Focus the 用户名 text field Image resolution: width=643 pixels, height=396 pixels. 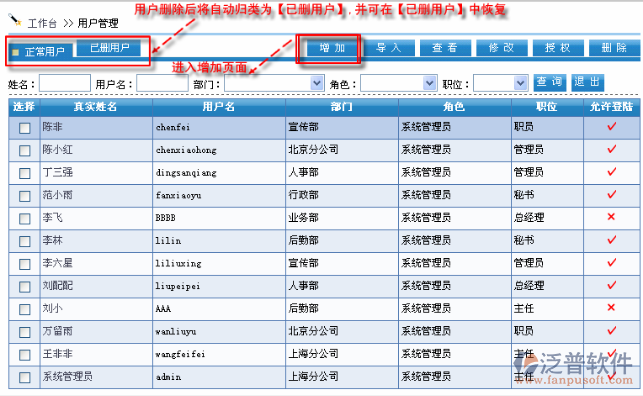pos(162,83)
